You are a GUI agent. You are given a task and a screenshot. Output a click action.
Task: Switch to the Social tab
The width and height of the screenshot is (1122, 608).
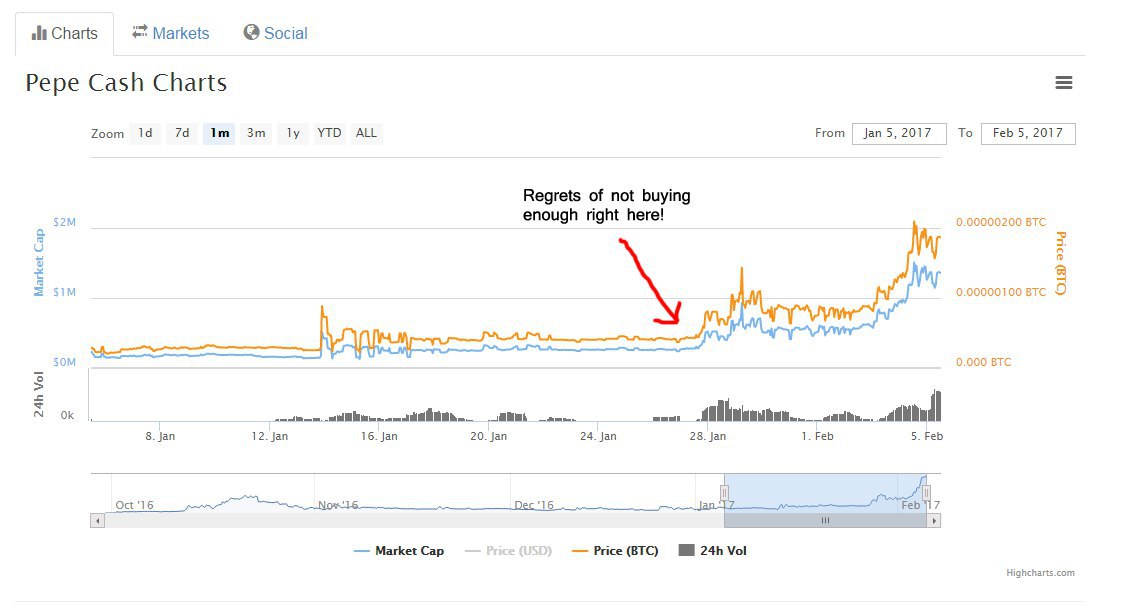(x=275, y=33)
